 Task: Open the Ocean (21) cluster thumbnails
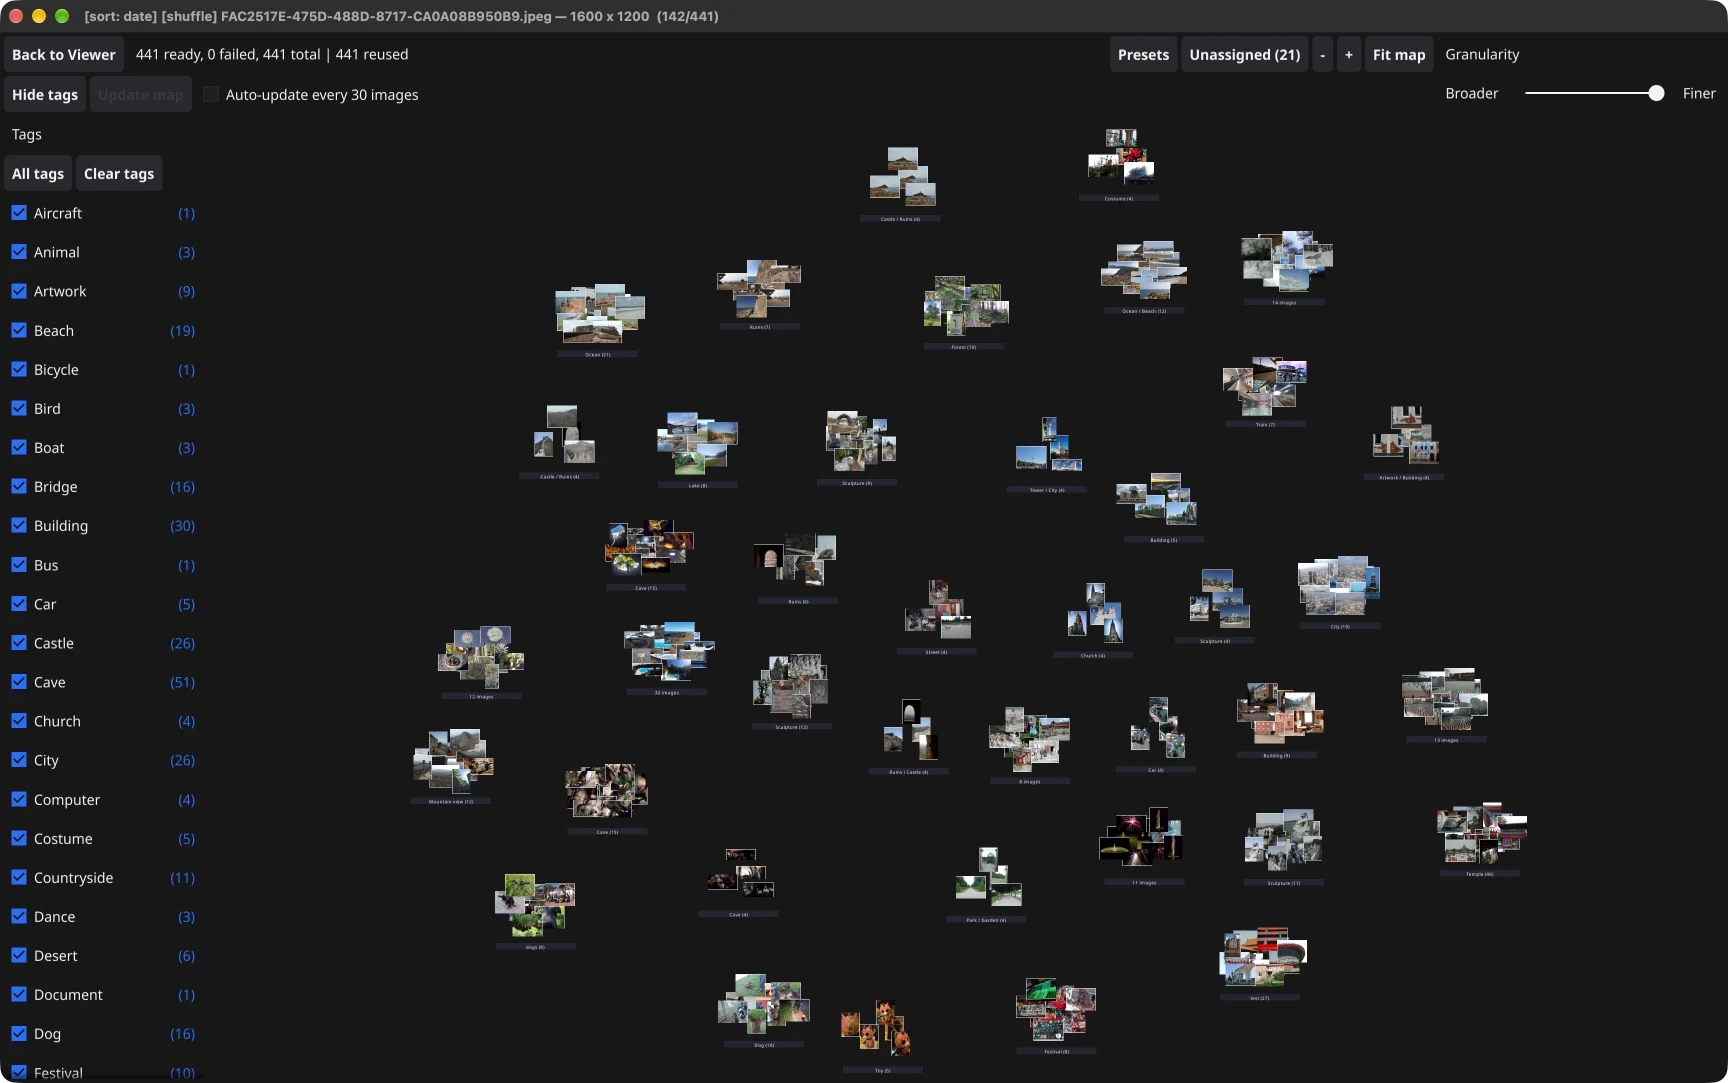600,313
